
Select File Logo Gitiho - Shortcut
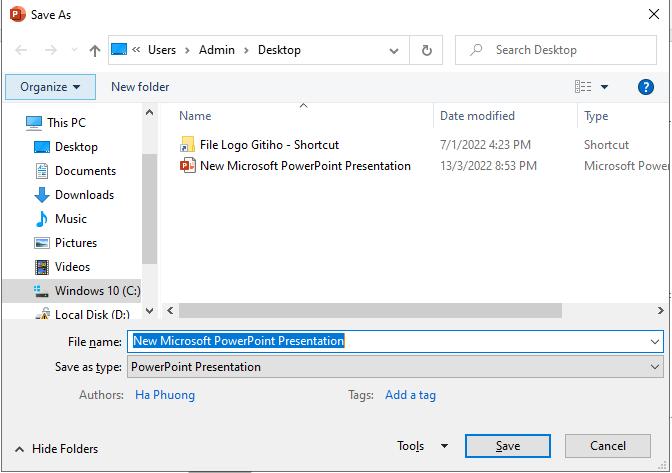[x=269, y=145]
